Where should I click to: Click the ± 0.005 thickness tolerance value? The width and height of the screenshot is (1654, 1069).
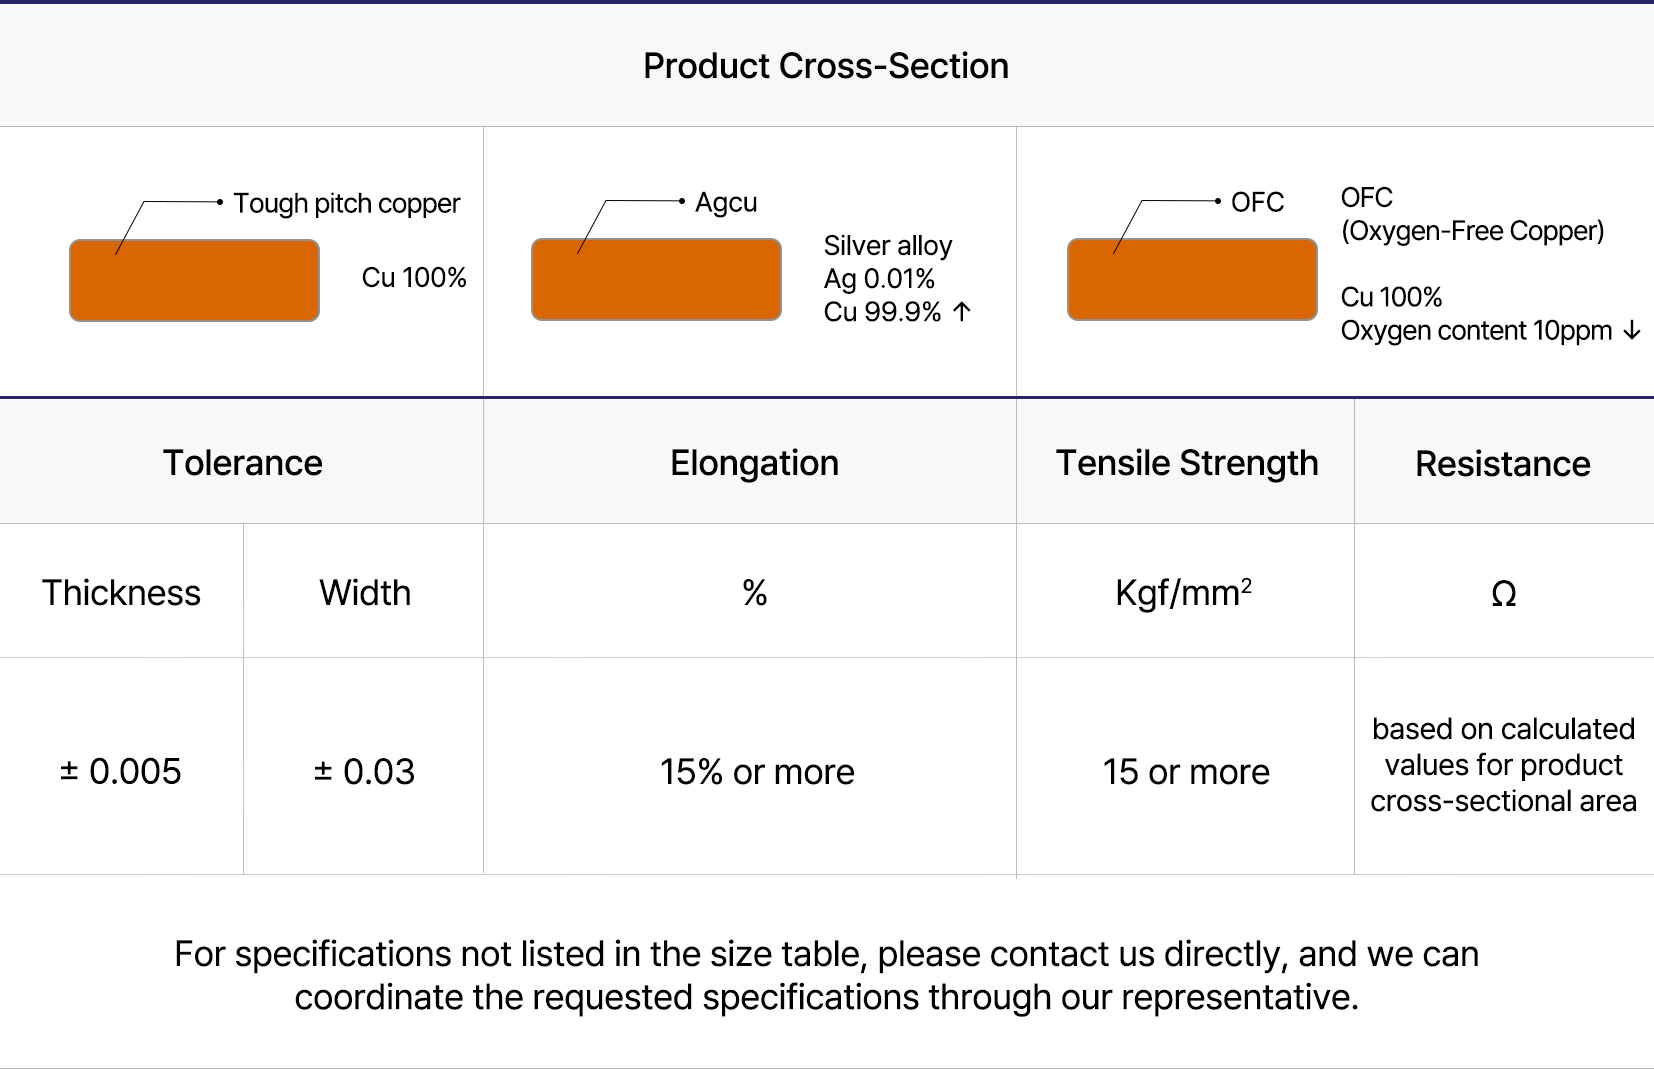(x=121, y=772)
